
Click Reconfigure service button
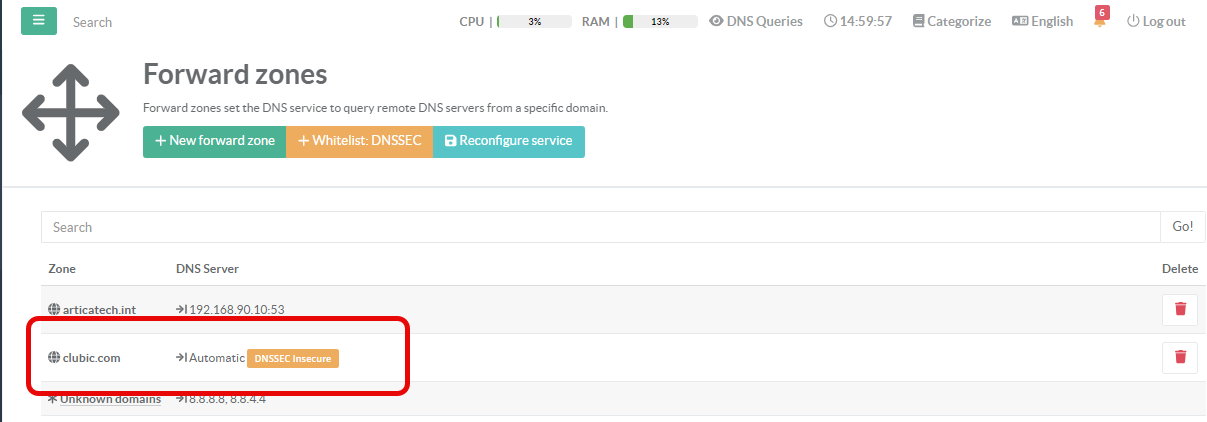click(x=508, y=141)
